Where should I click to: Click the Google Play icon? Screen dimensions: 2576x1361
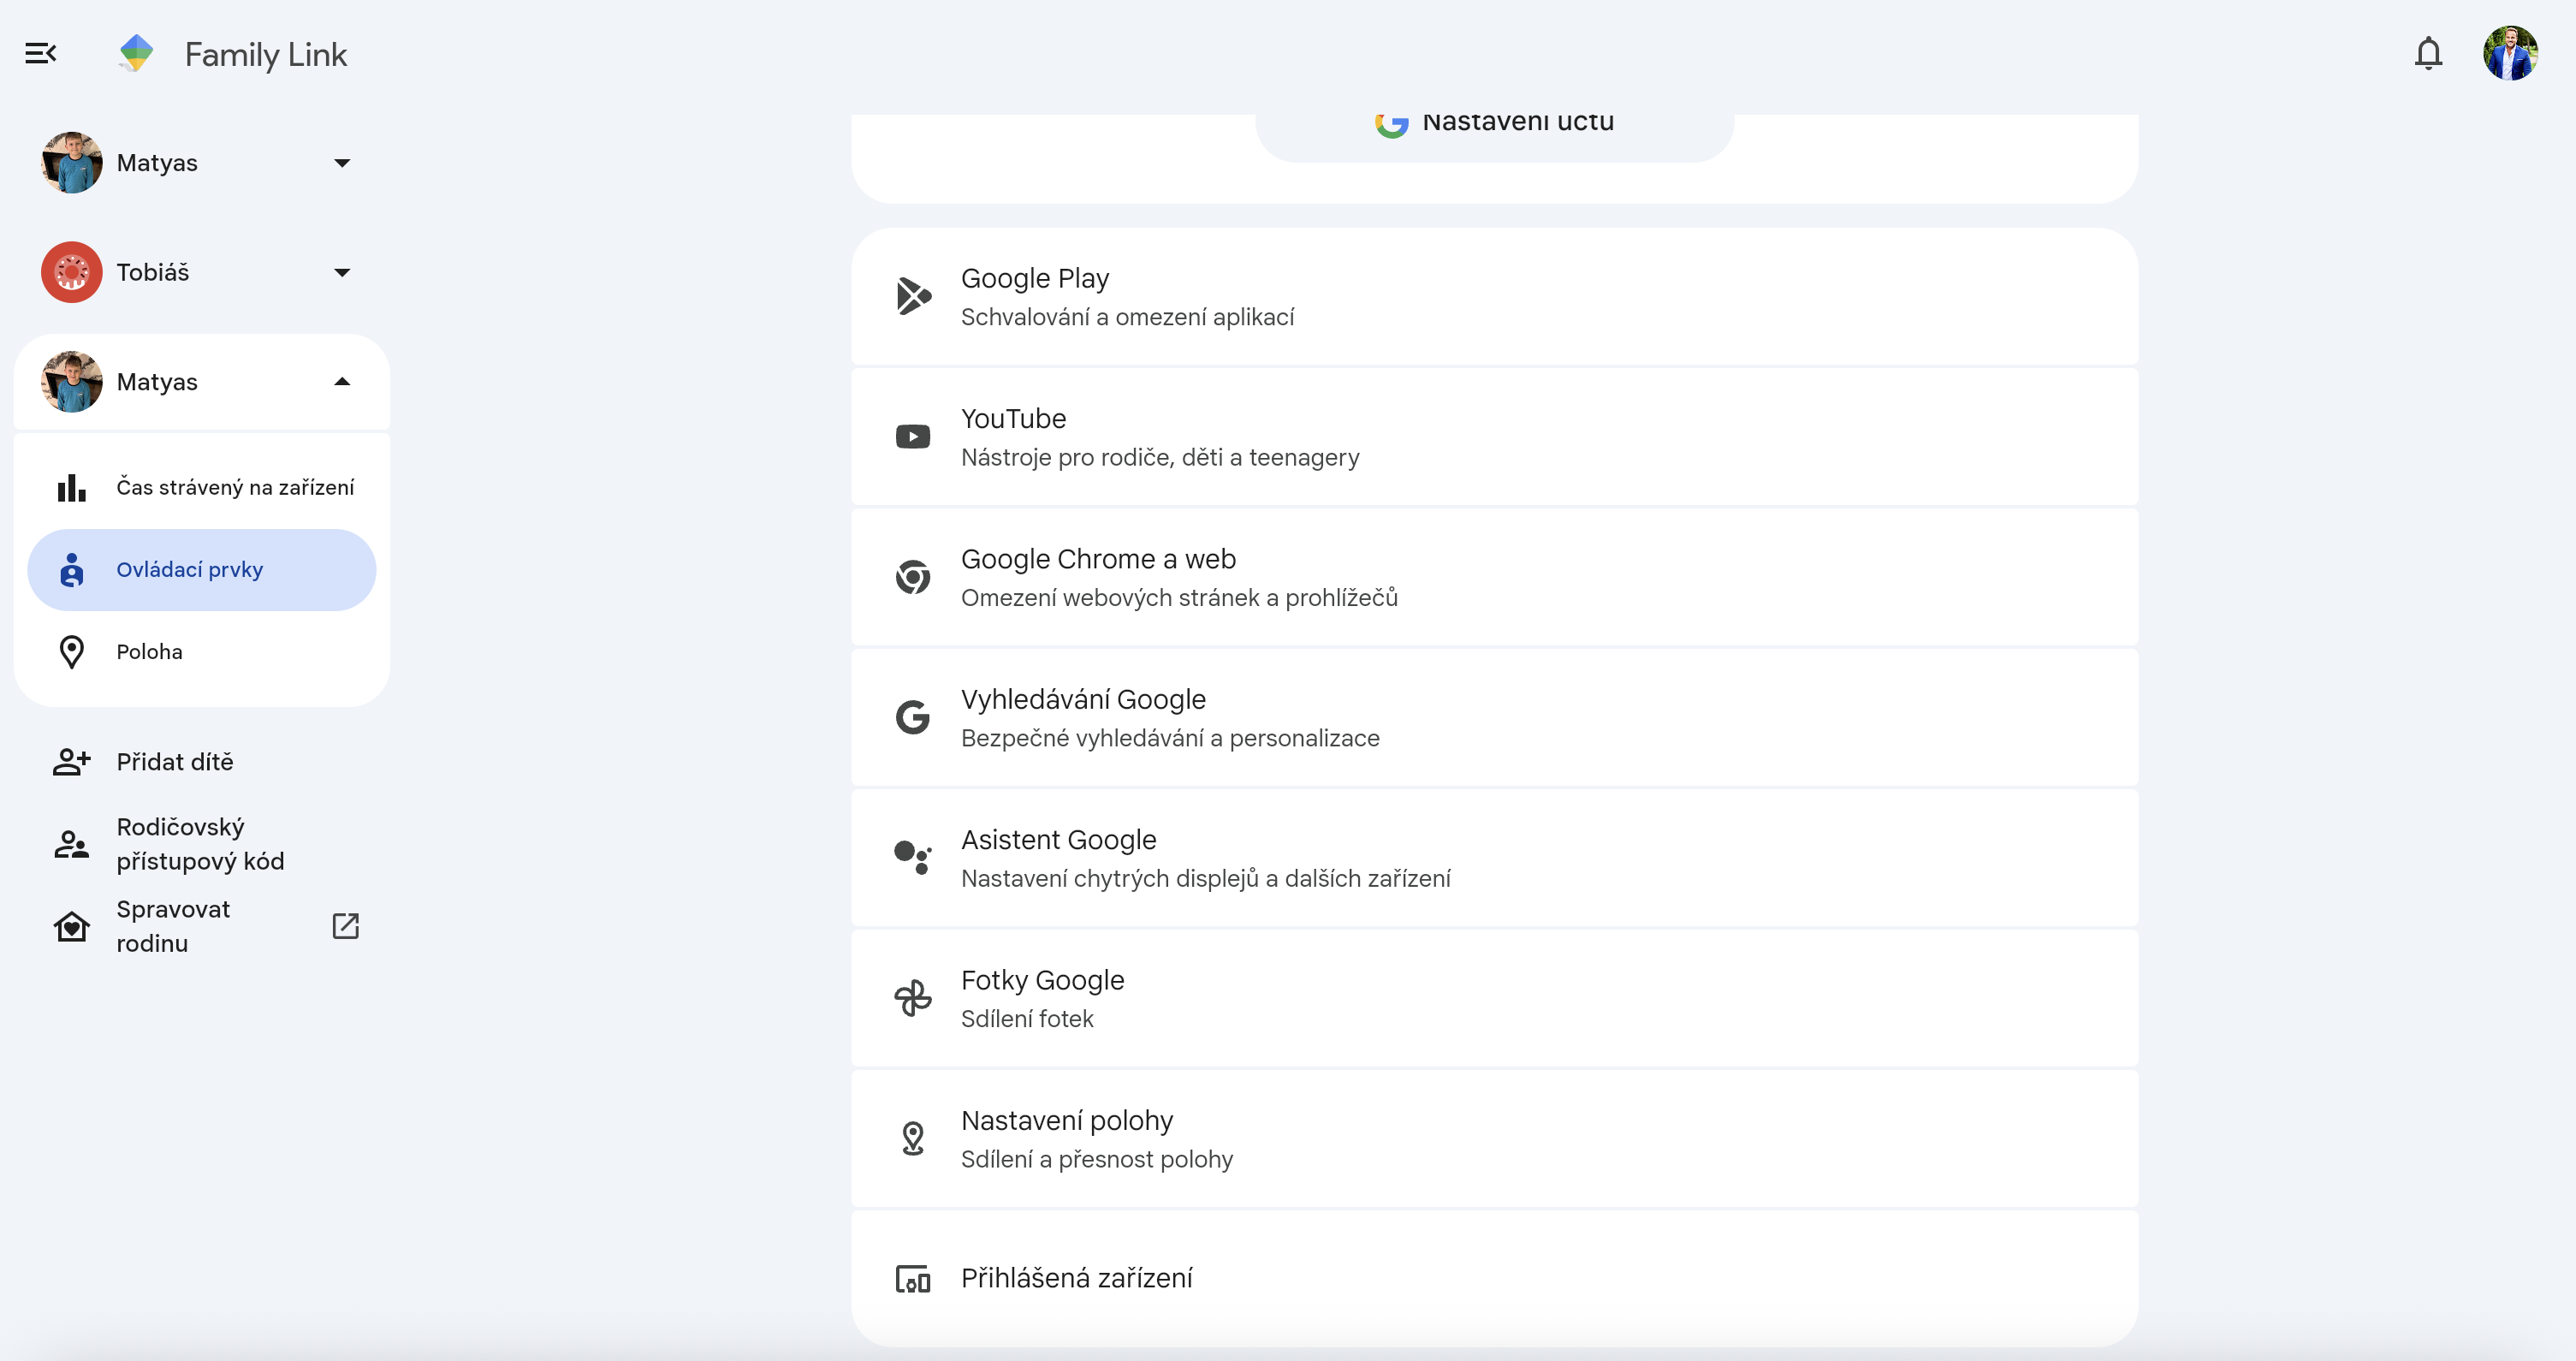coord(912,296)
